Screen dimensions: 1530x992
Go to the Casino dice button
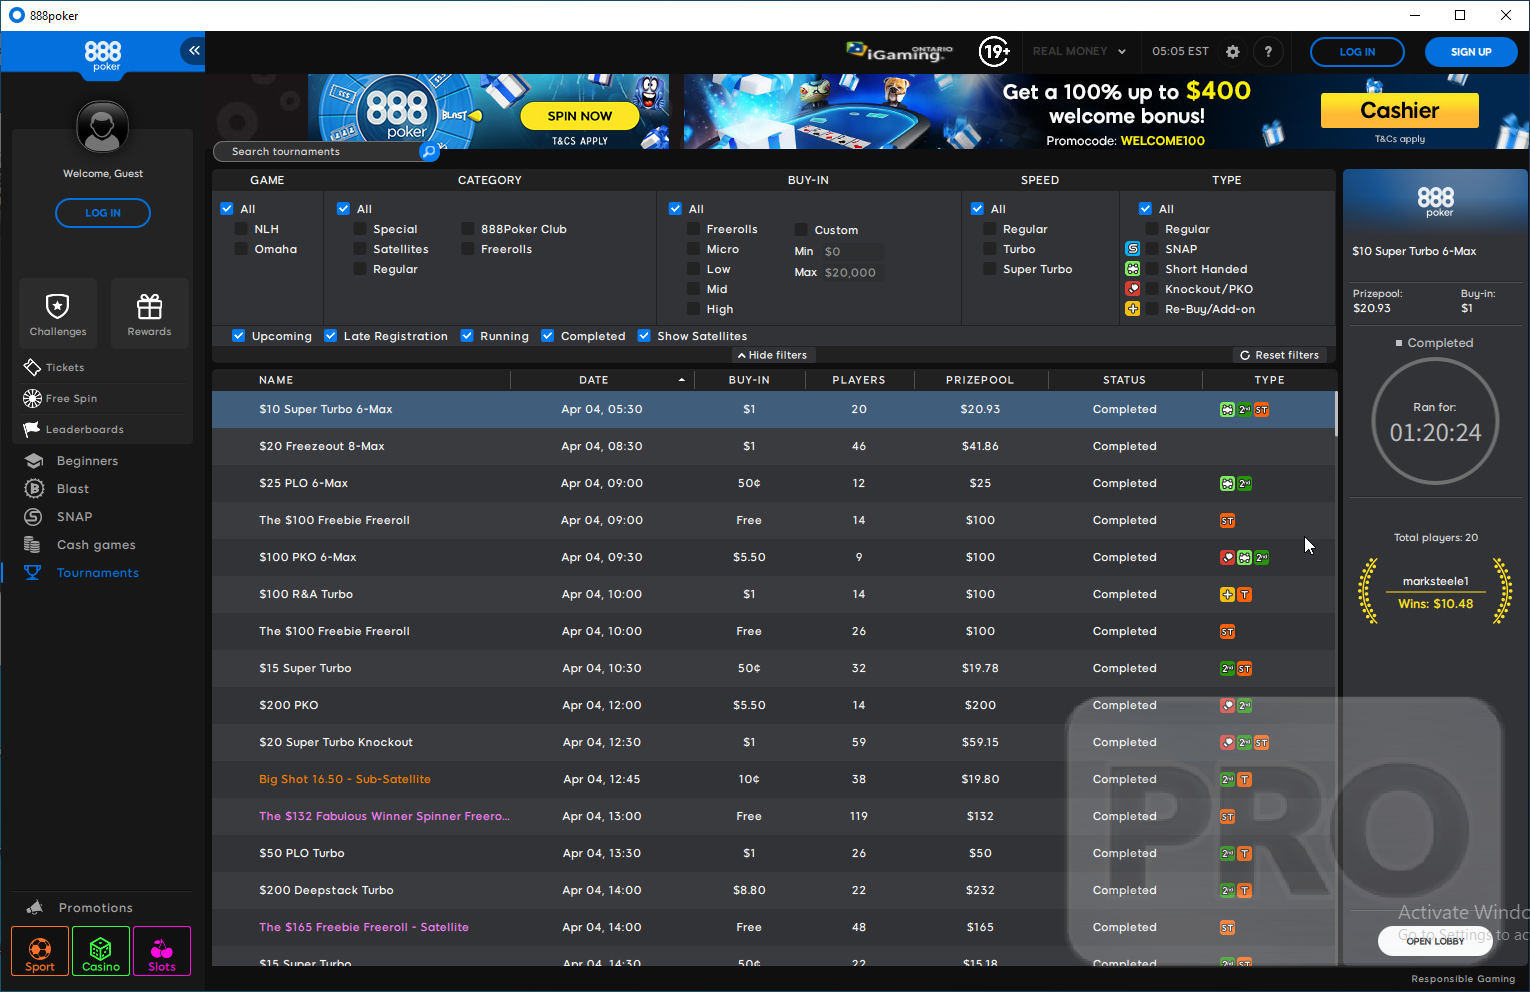pyautogui.click(x=101, y=951)
